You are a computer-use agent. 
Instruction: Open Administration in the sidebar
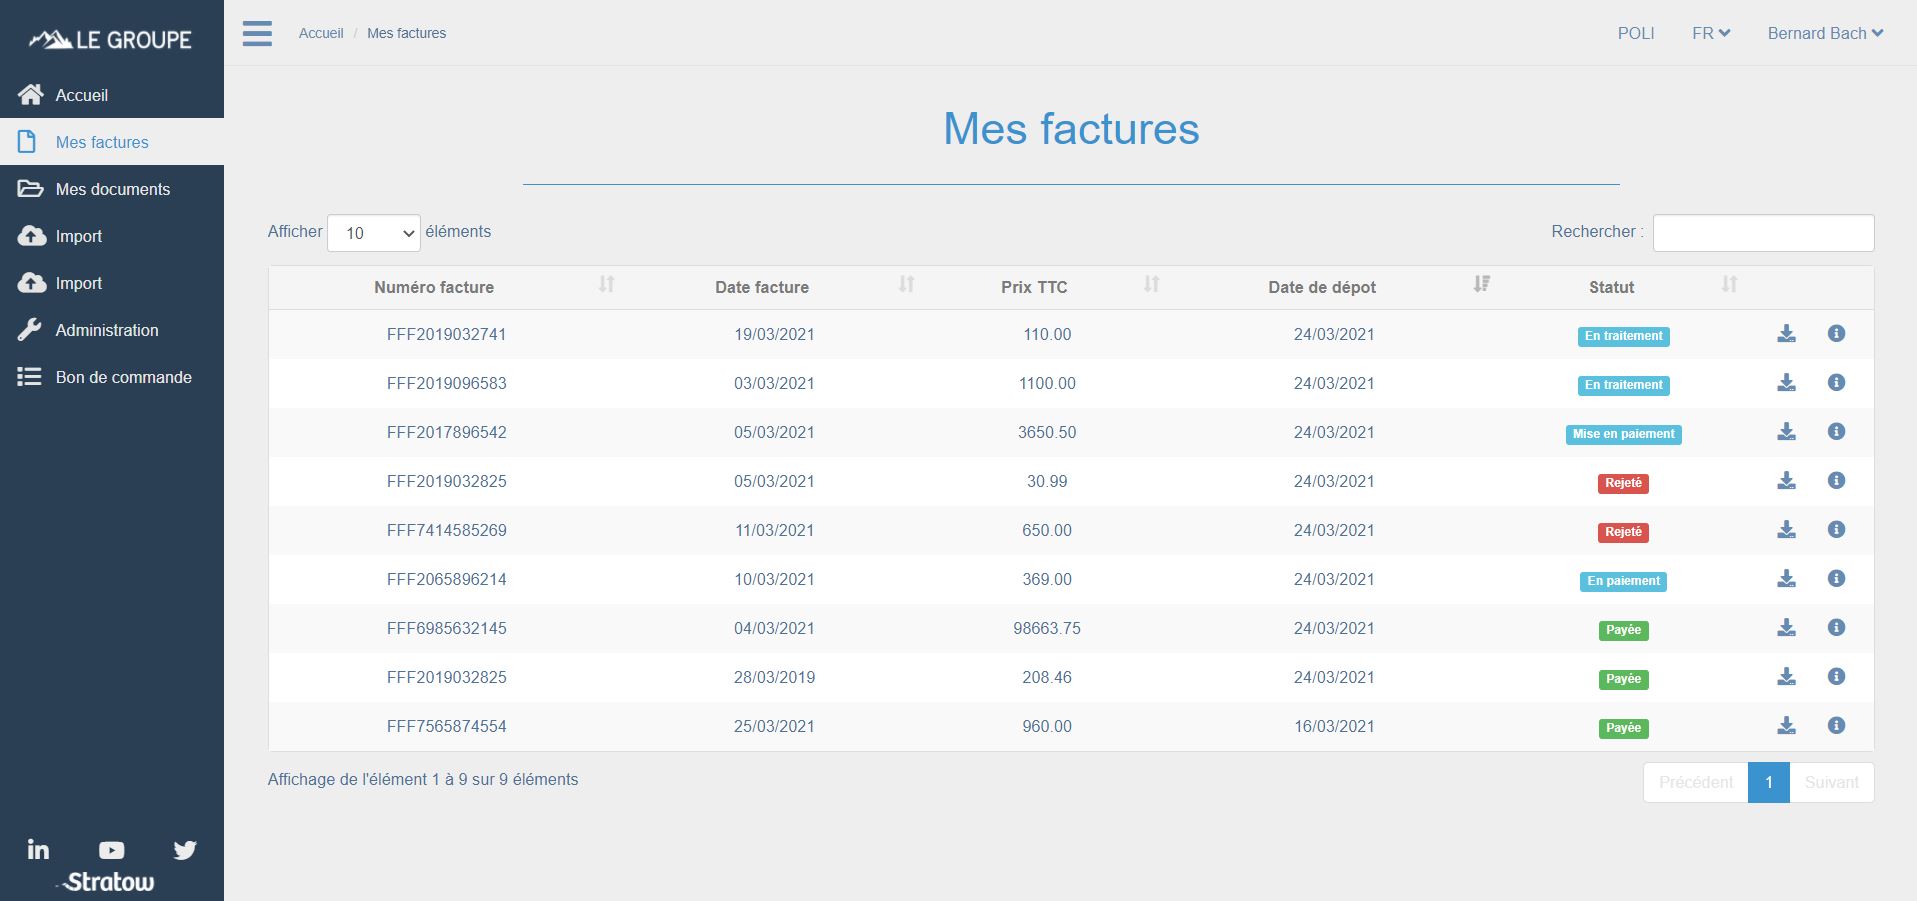[112, 330]
